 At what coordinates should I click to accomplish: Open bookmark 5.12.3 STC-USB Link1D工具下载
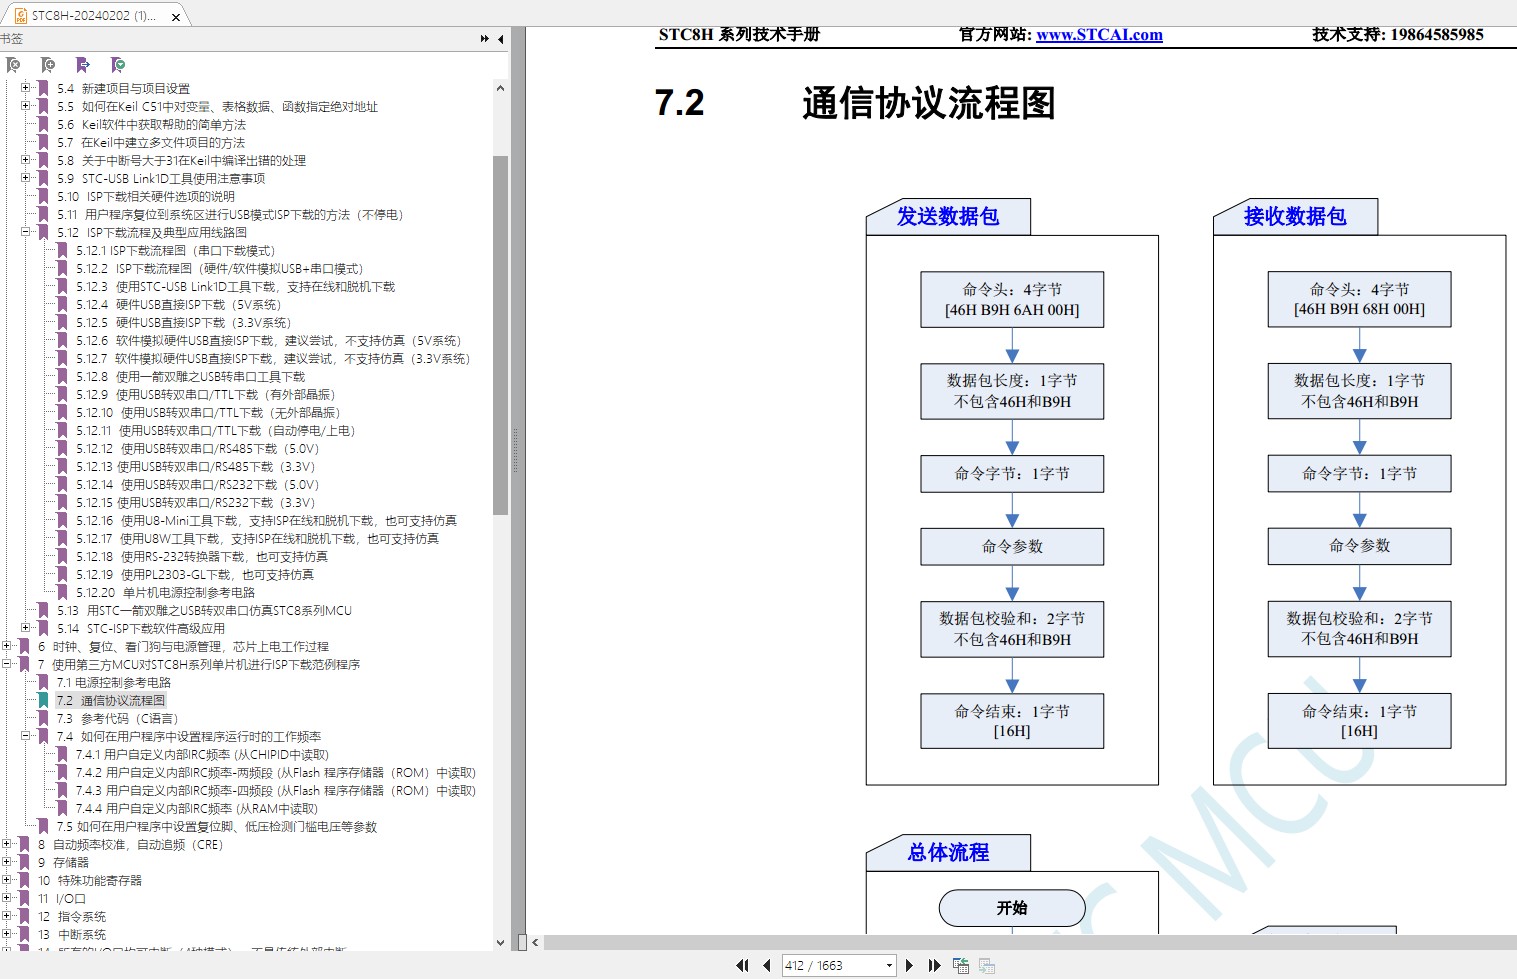coord(235,287)
